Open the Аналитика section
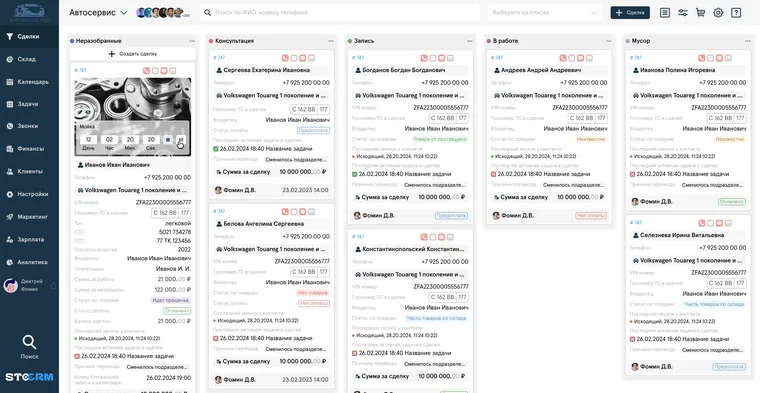760x393 pixels. tap(29, 262)
